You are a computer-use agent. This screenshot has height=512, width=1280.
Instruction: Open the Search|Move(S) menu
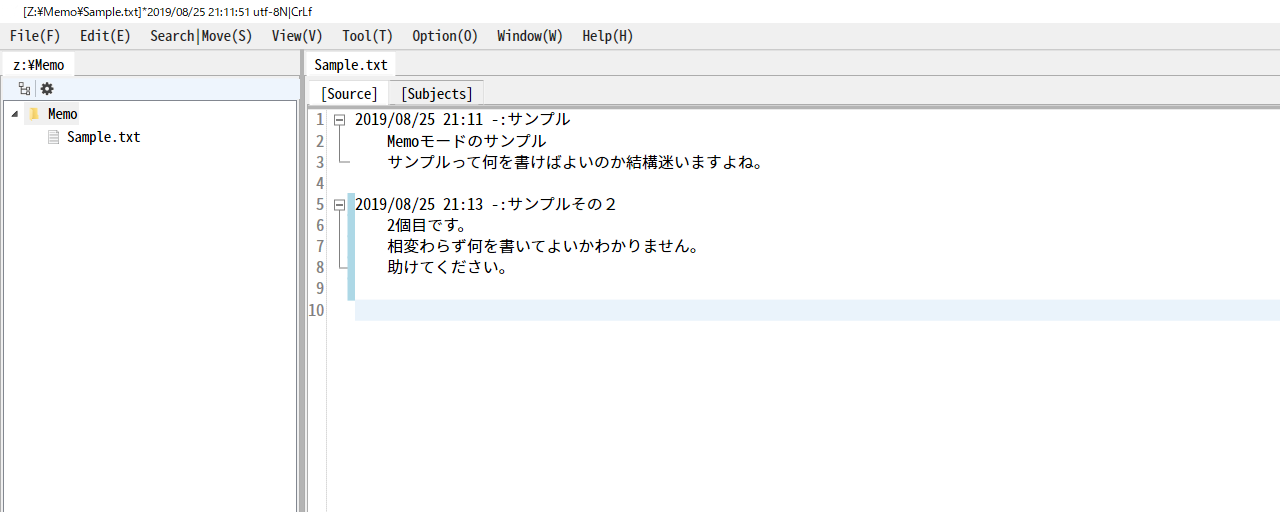click(x=201, y=36)
